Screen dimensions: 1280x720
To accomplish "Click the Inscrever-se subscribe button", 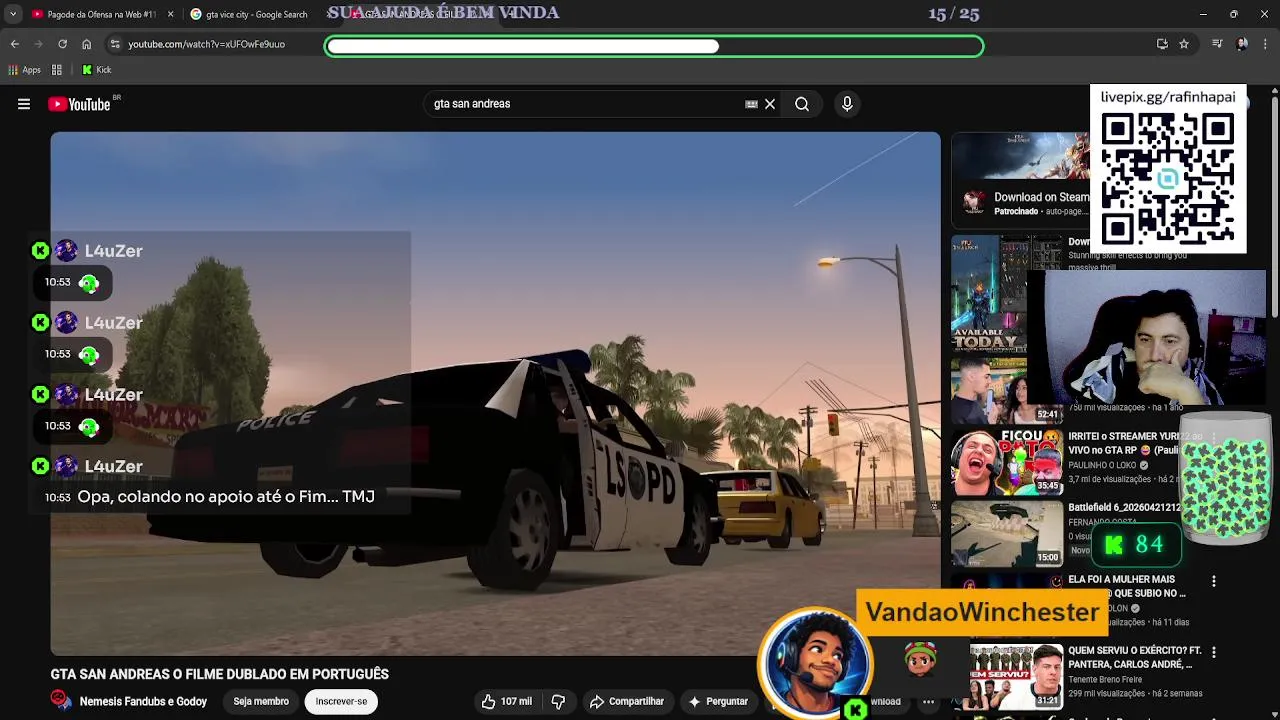I will 341,702.
